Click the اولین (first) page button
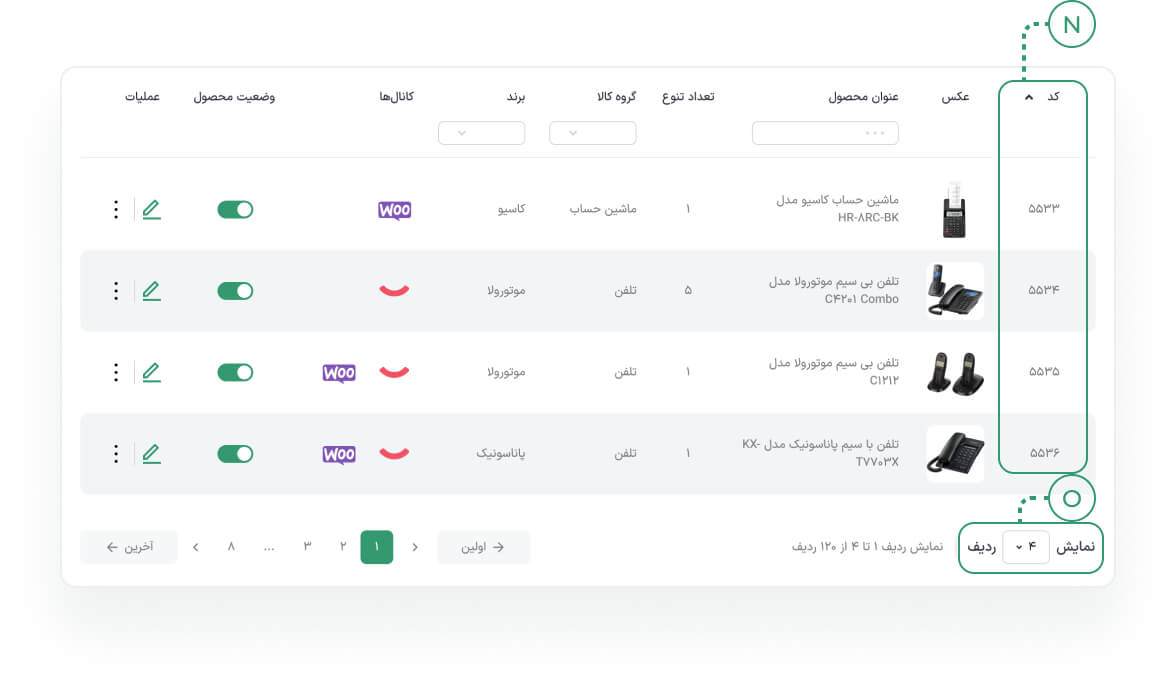 click(483, 547)
